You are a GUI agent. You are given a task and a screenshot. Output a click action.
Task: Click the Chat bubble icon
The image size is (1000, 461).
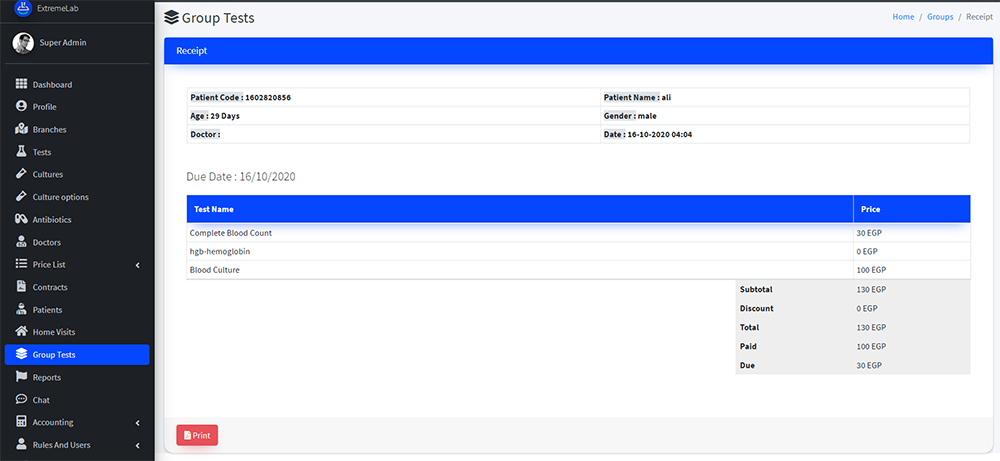pyautogui.click(x=21, y=400)
